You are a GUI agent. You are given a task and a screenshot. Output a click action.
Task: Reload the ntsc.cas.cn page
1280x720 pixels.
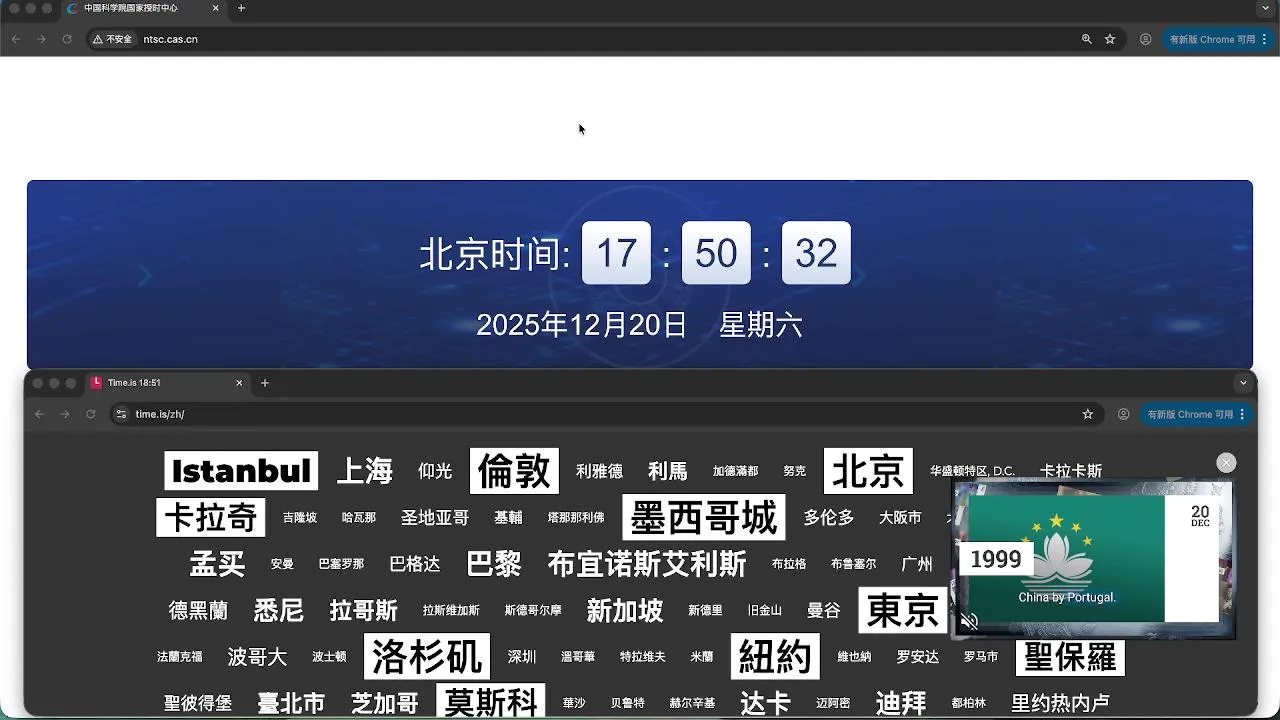(x=67, y=39)
